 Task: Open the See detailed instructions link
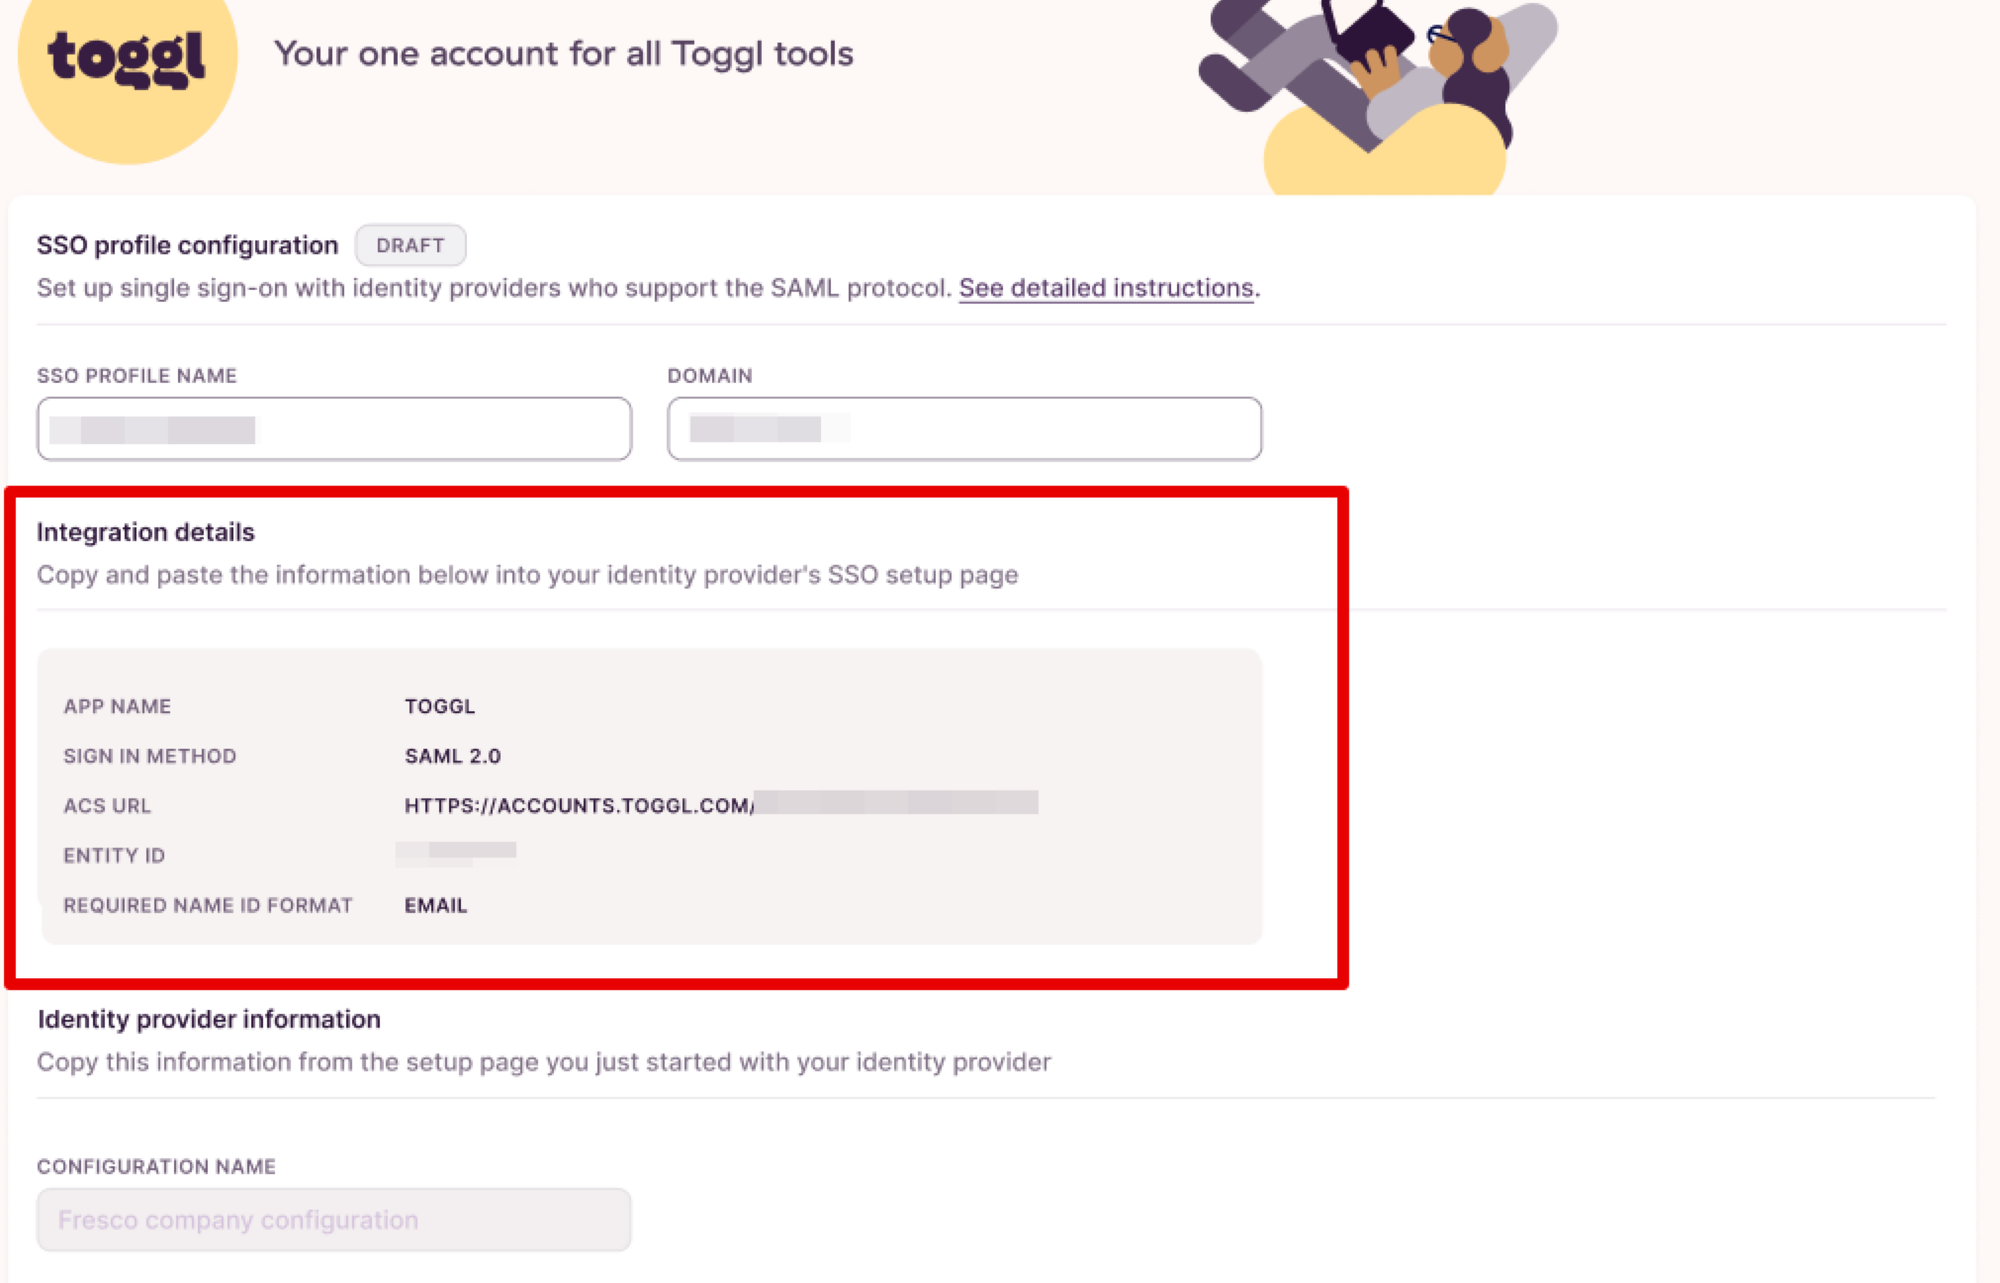coord(1105,288)
